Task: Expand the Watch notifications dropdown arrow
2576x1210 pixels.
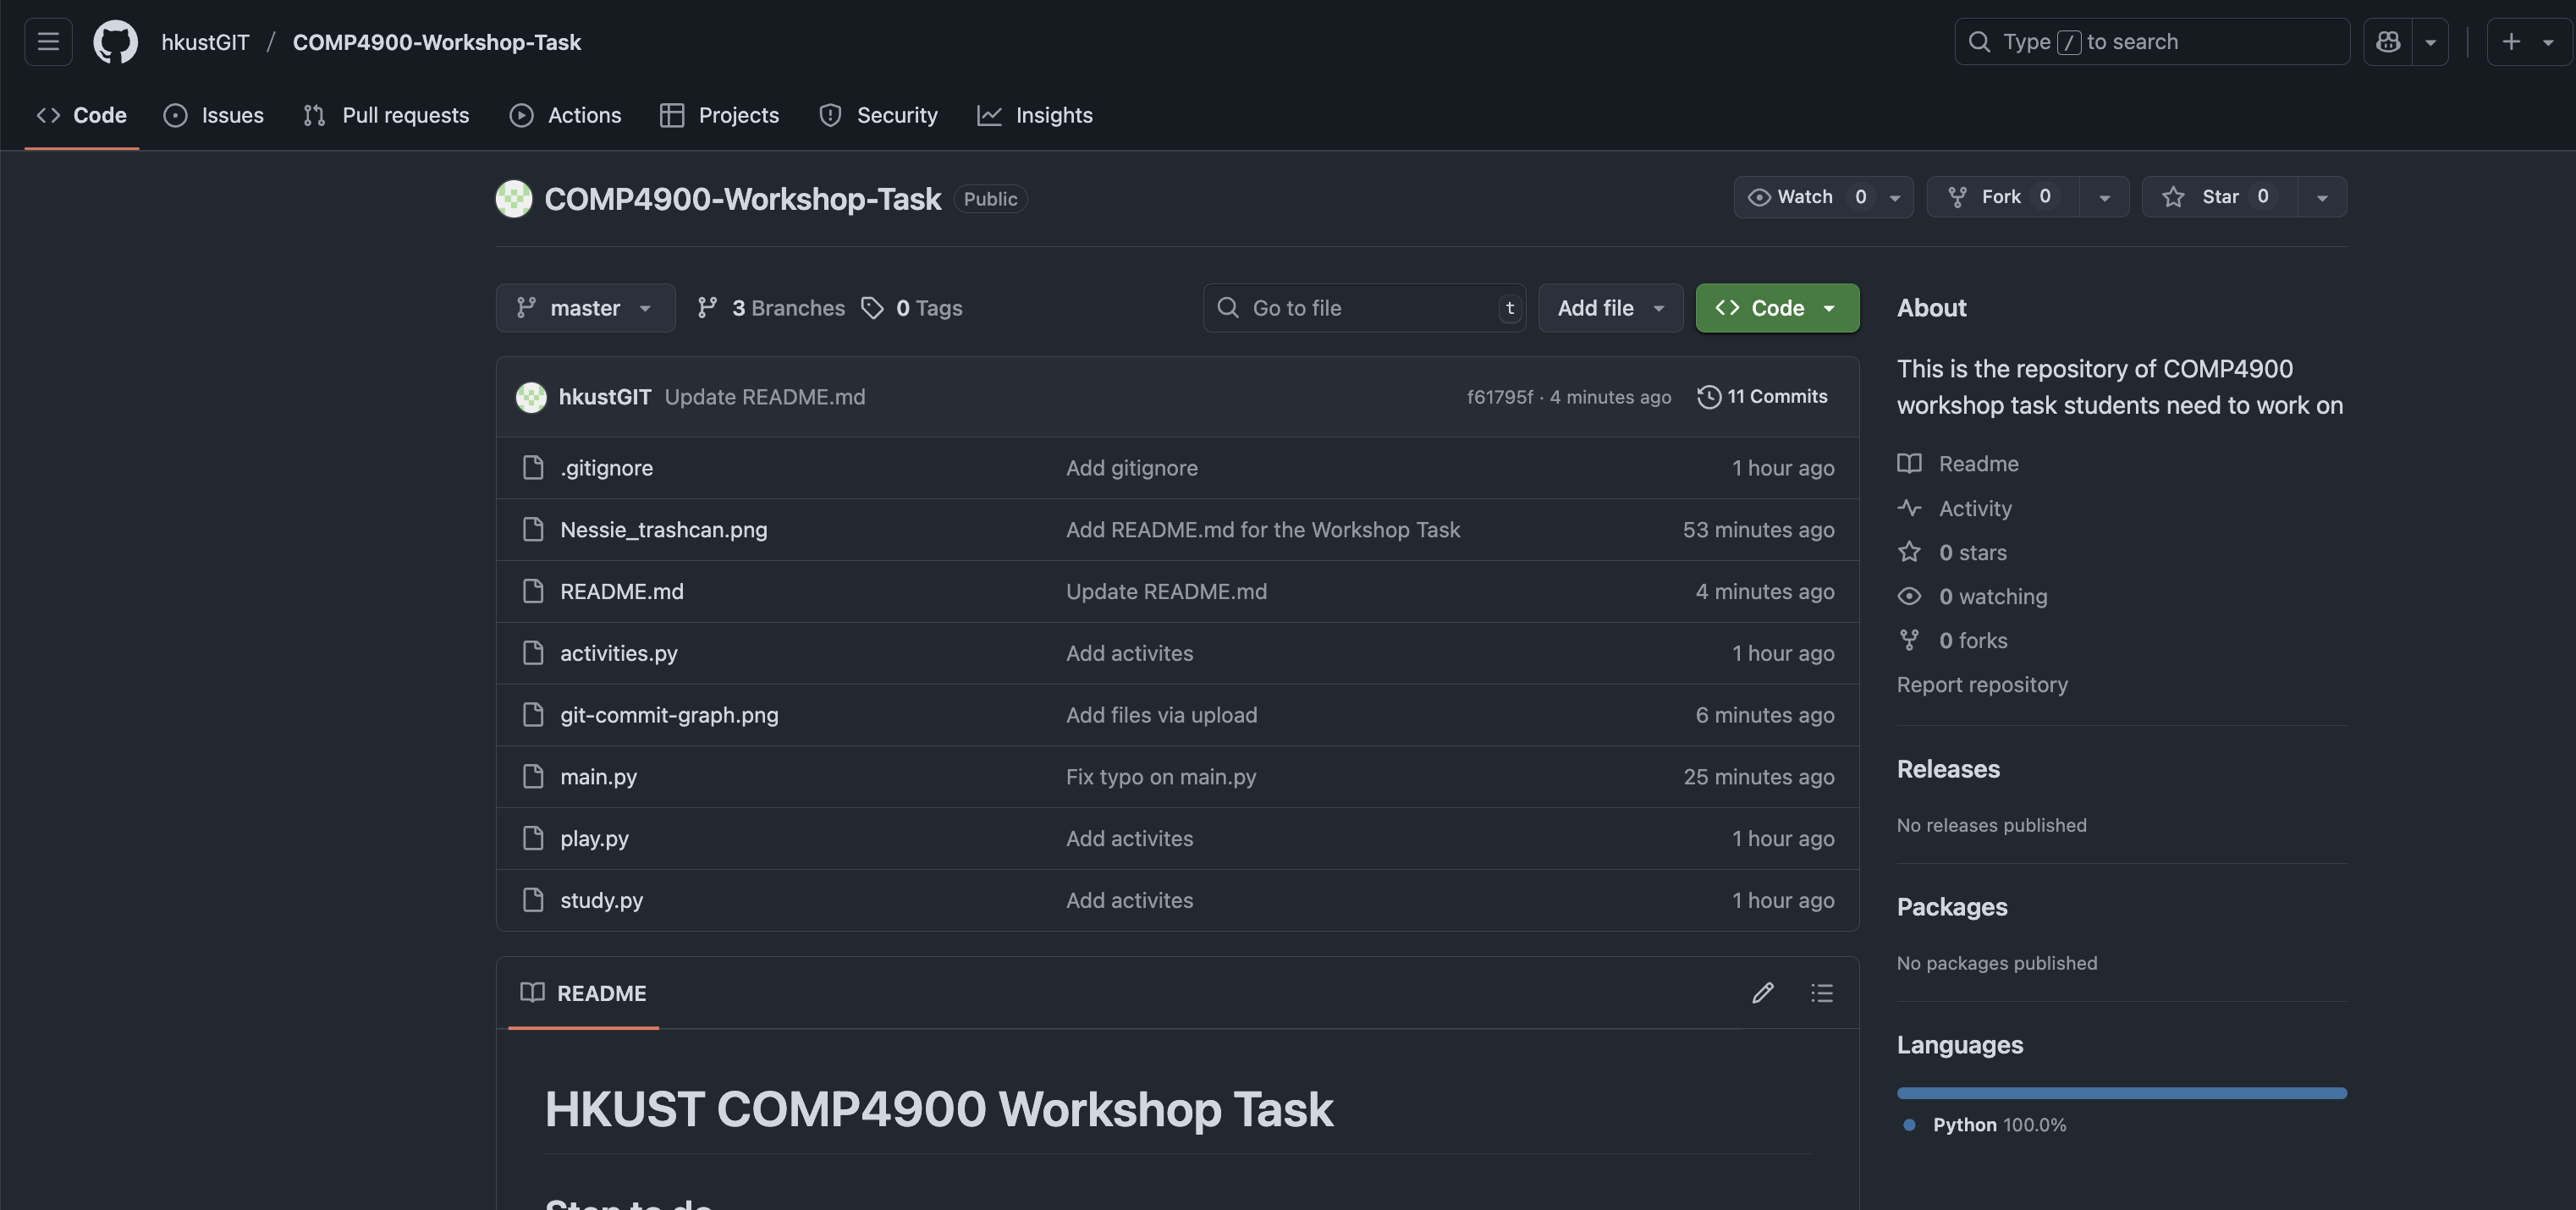Action: coord(1895,197)
